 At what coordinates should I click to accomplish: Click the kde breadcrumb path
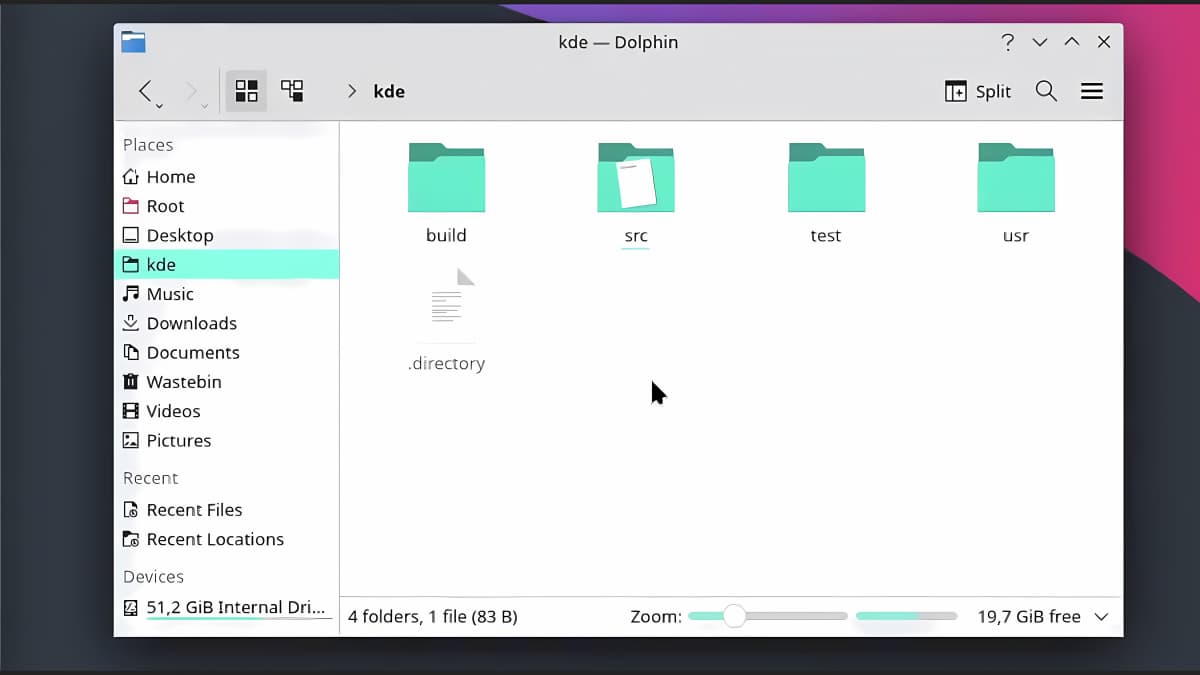(389, 91)
